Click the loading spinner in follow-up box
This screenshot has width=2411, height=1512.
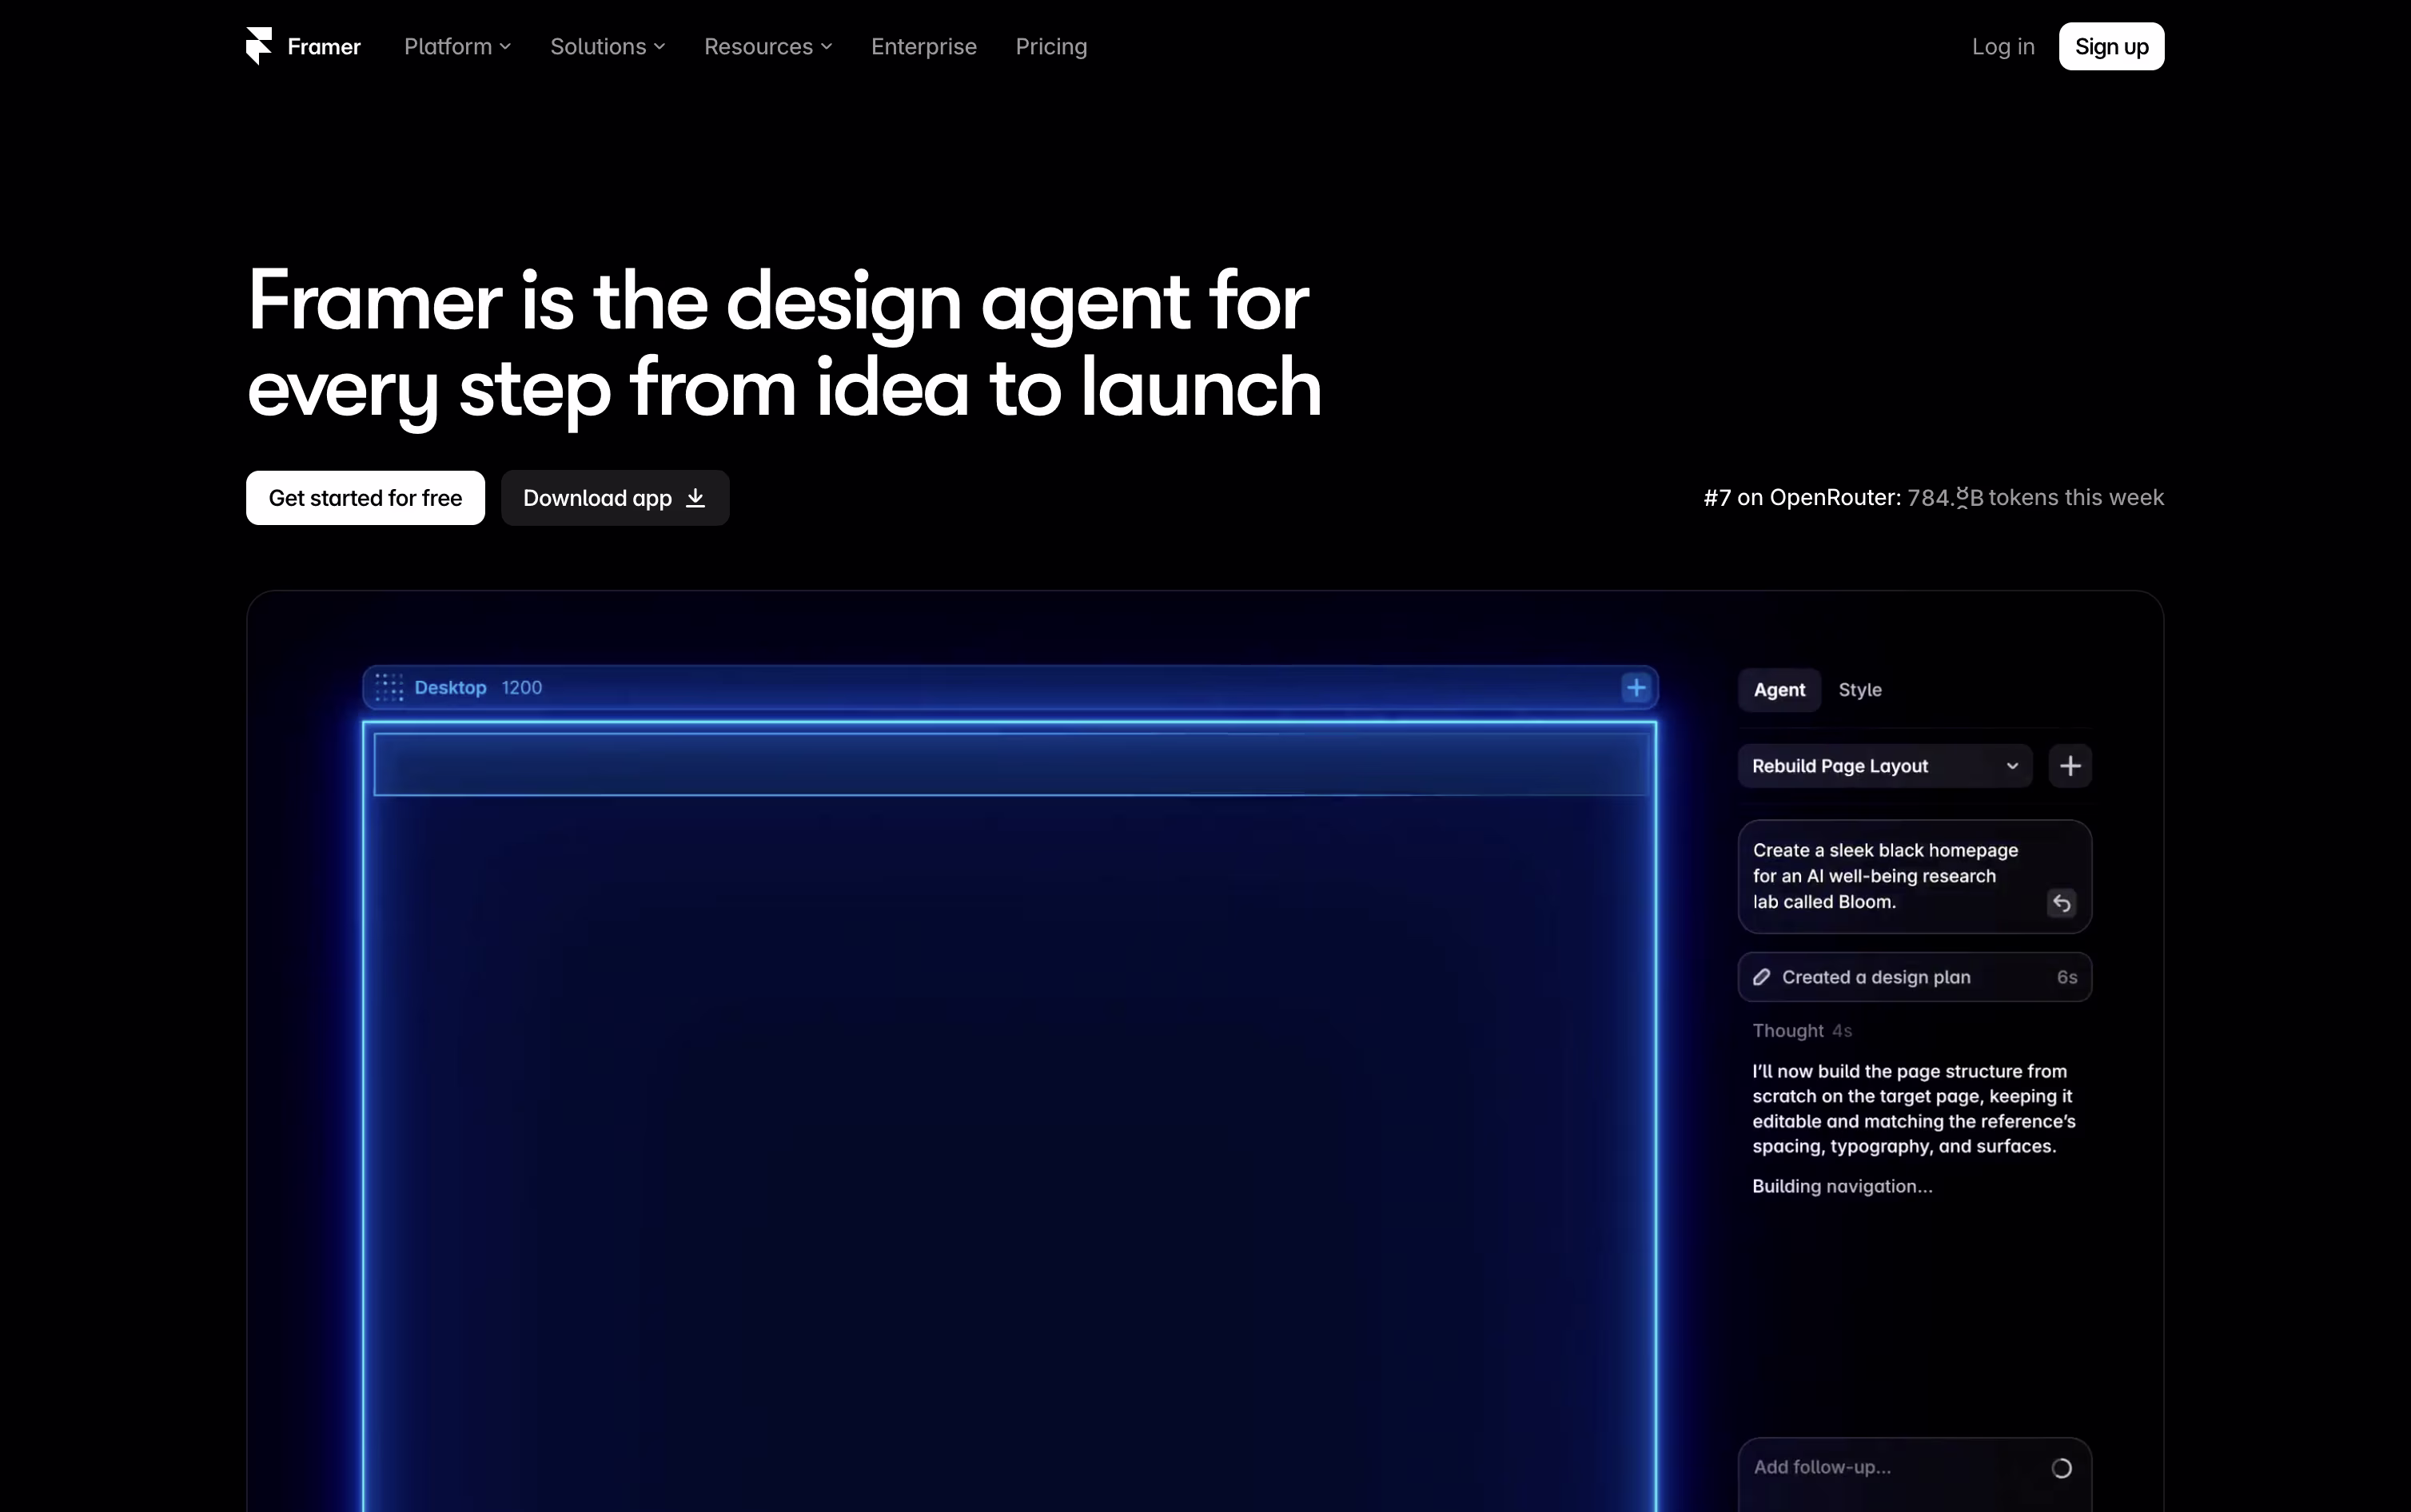pyautogui.click(x=2061, y=1468)
